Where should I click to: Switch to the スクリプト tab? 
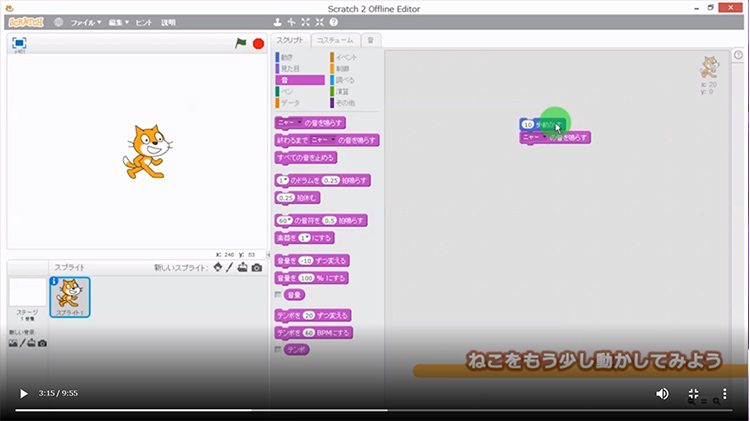tap(290, 40)
